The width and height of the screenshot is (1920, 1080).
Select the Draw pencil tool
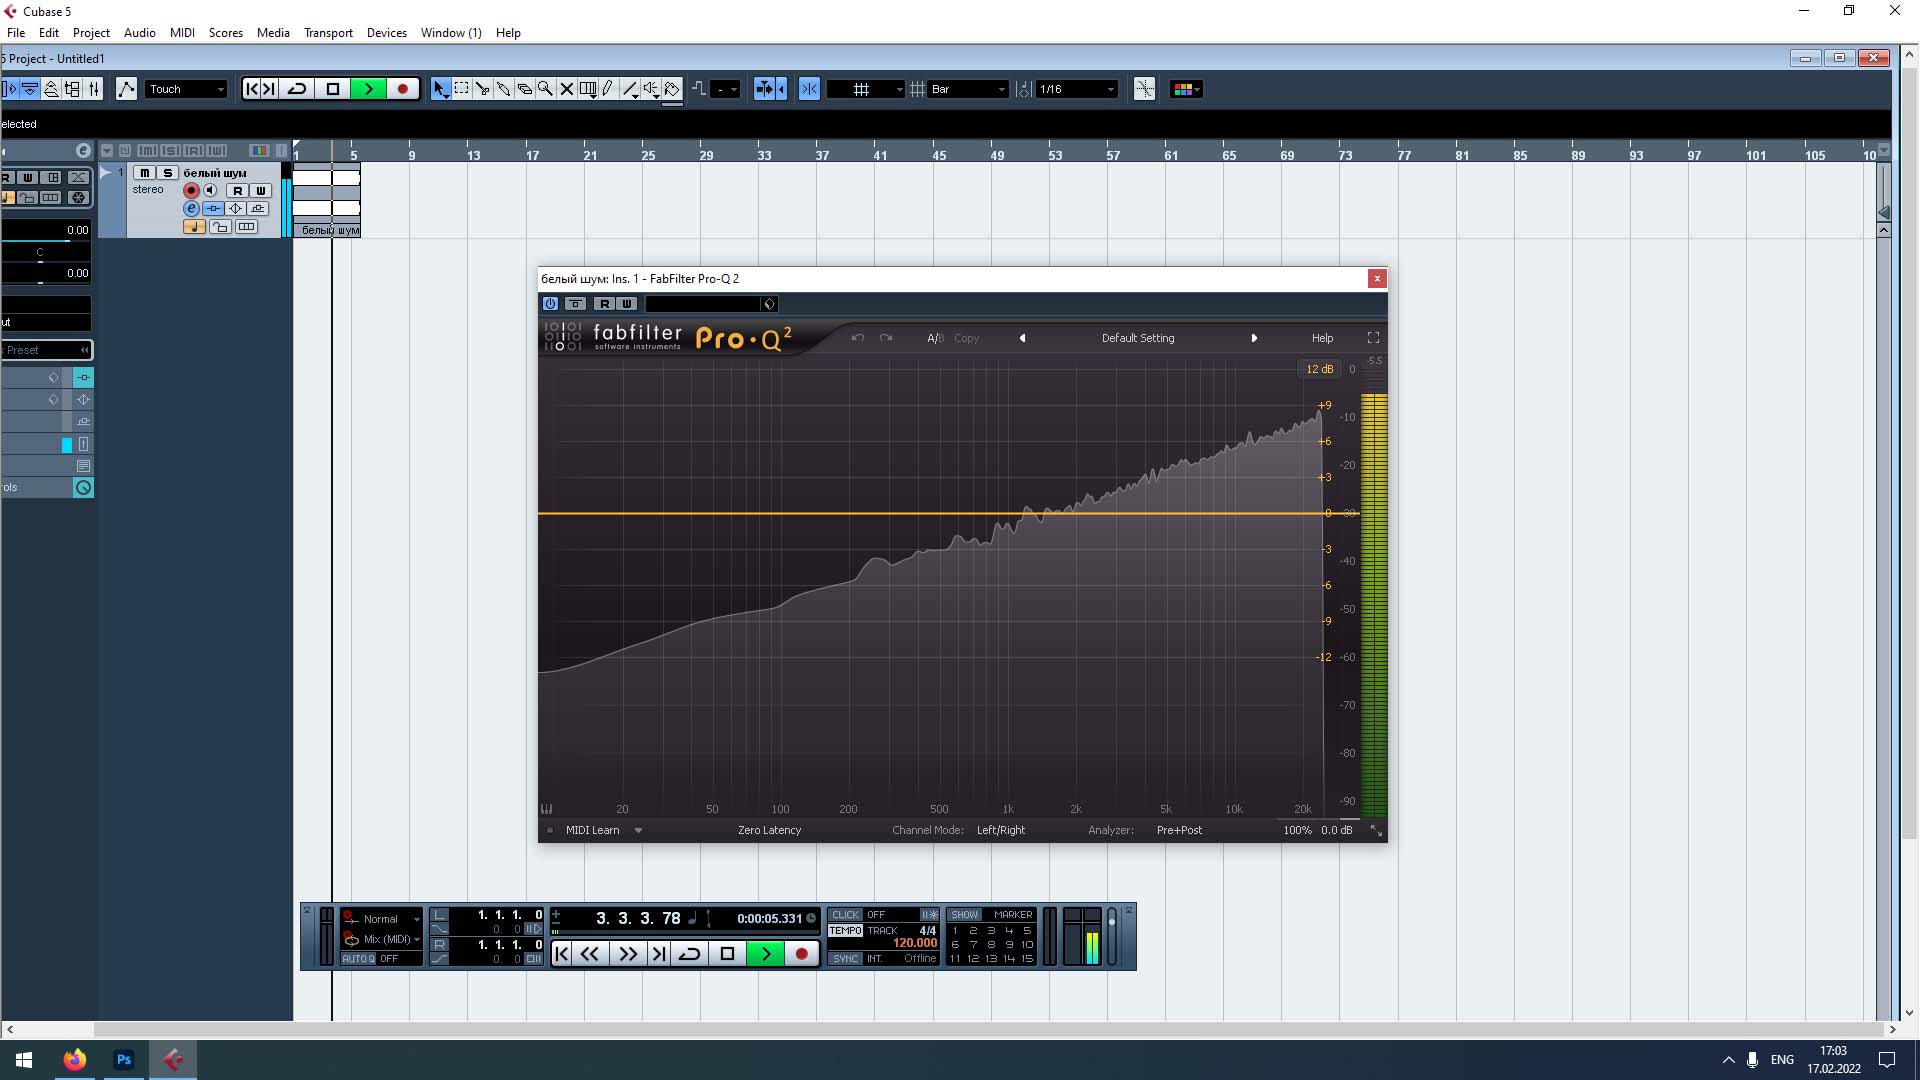608,89
